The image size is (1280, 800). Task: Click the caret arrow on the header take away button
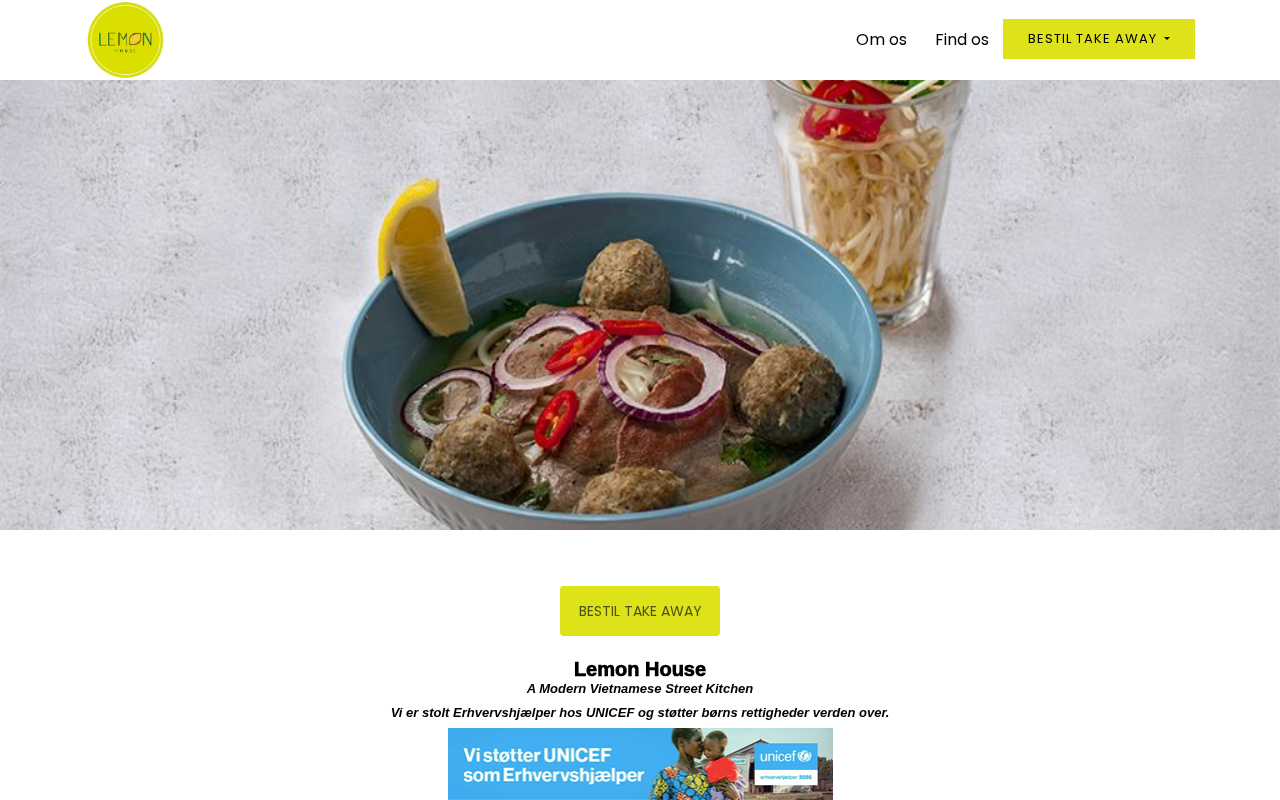click(x=1167, y=39)
